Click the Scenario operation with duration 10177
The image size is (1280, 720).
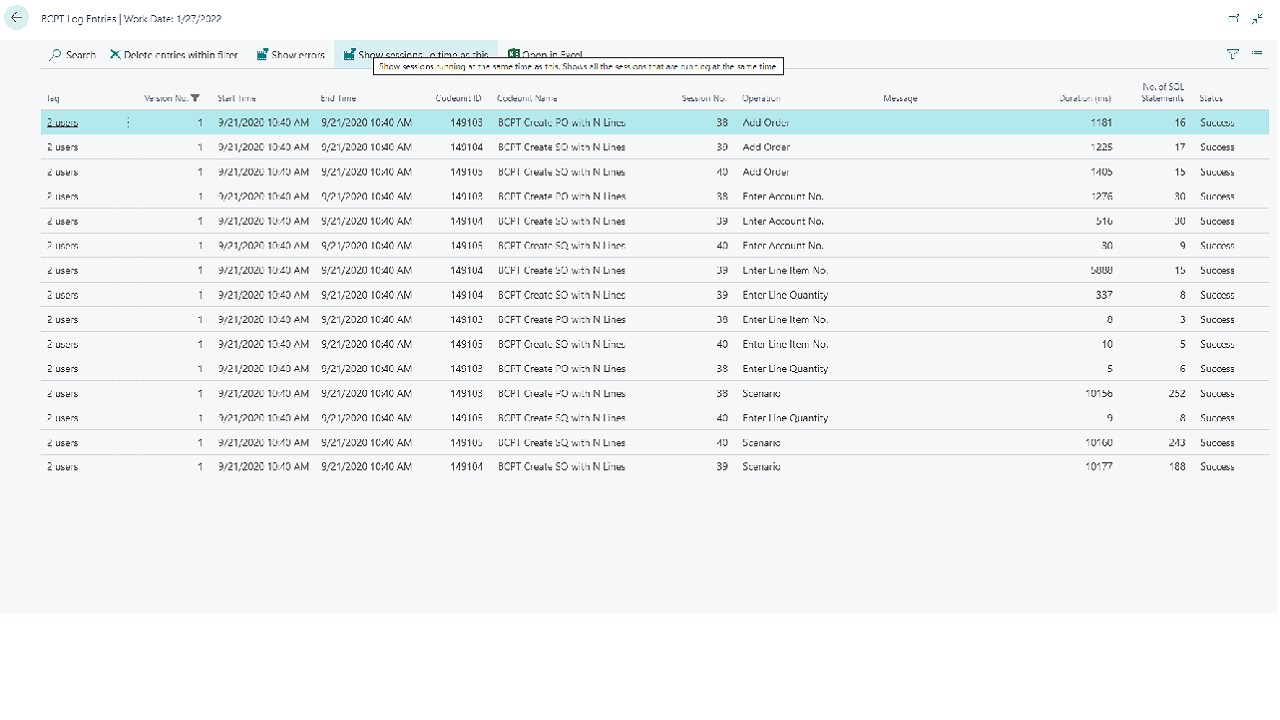761,467
